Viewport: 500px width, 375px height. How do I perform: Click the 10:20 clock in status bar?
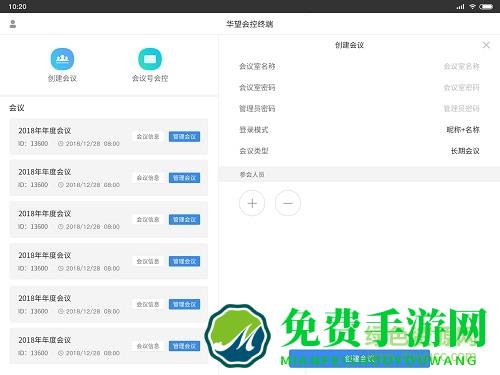pyautogui.click(x=17, y=6)
